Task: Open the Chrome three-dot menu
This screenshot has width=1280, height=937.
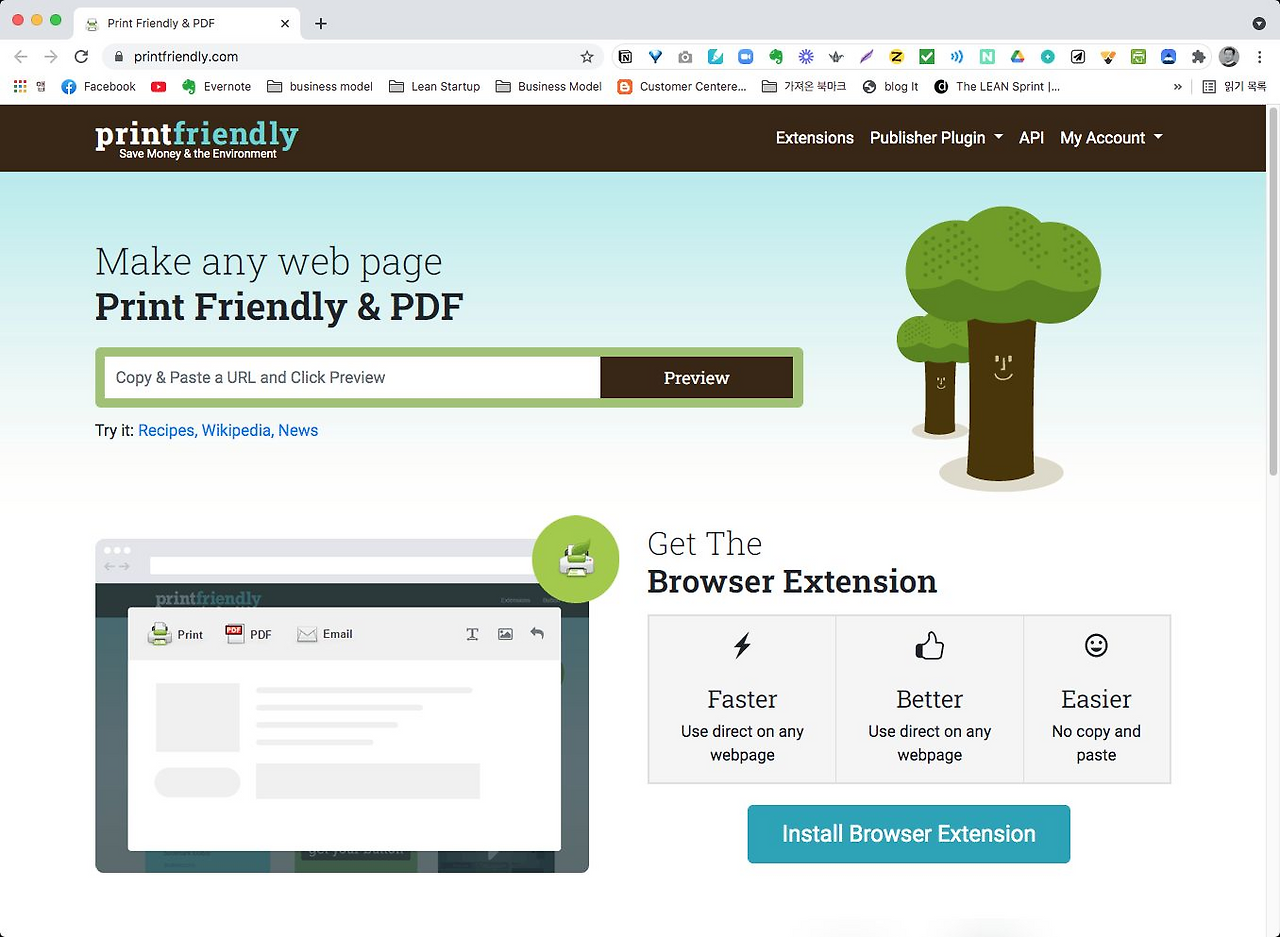Action: click(x=1260, y=57)
